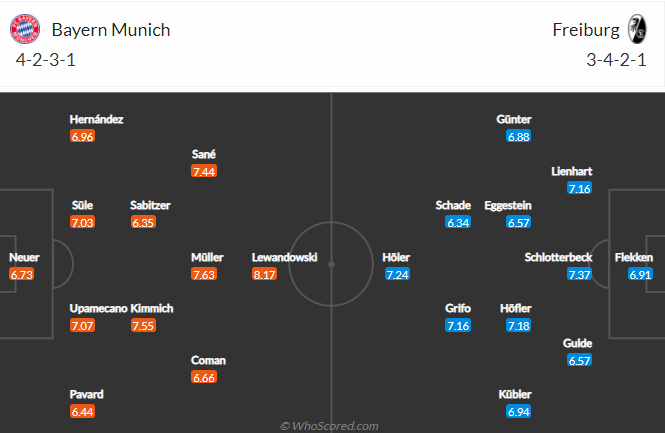Image resolution: width=665 pixels, height=433 pixels.
Task: Select Sané's 7.44 rating badge
Action: pyautogui.click(x=204, y=171)
